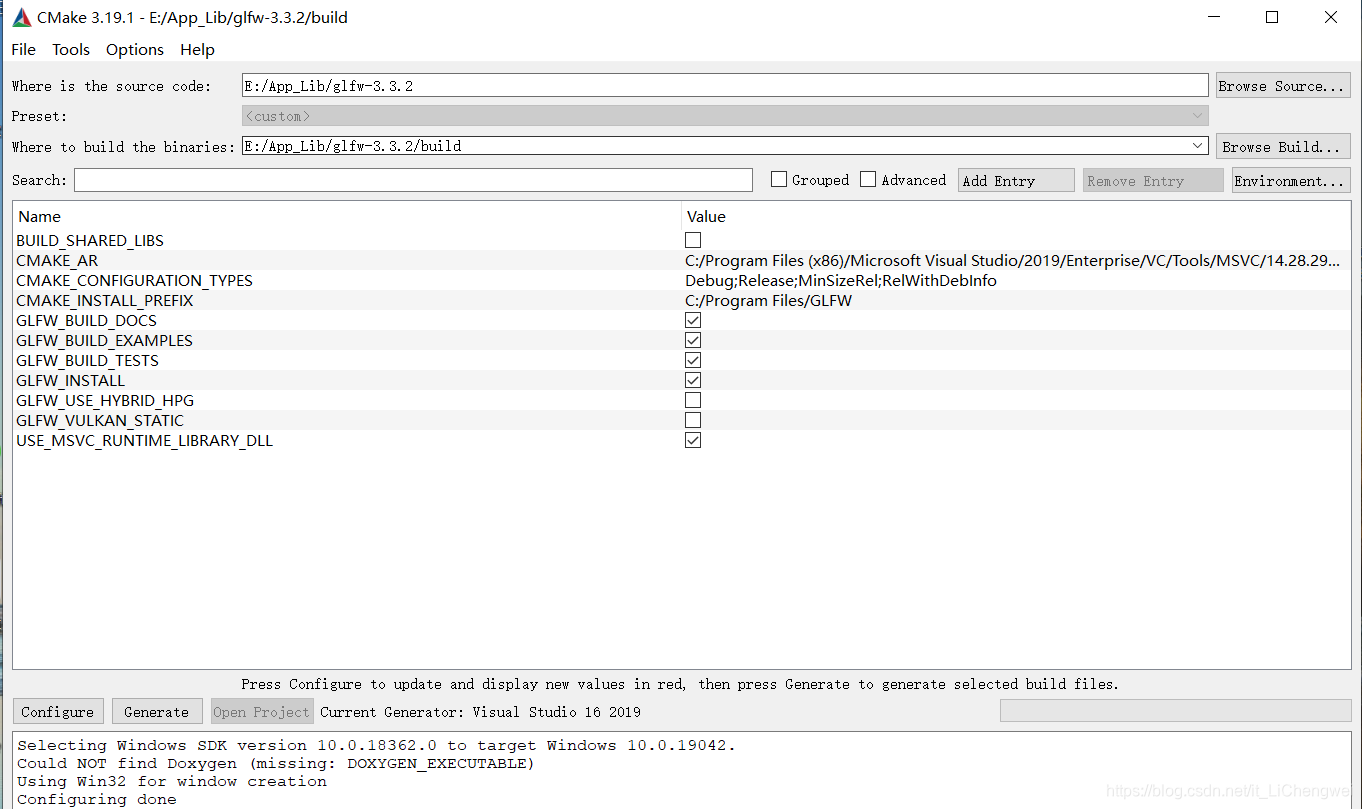Click the source code path field
The height and width of the screenshot is (809, 1362).
point(725,86)
